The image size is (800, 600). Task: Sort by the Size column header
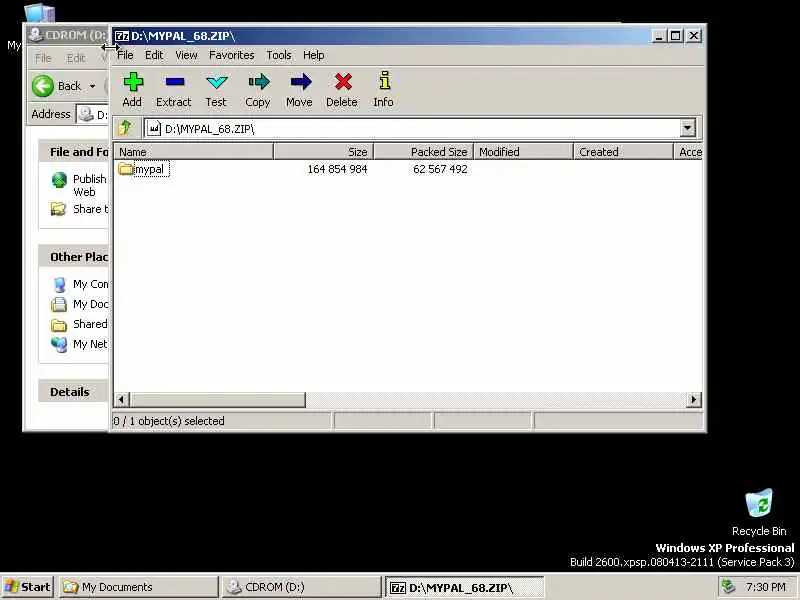click(x=323, y=152)
